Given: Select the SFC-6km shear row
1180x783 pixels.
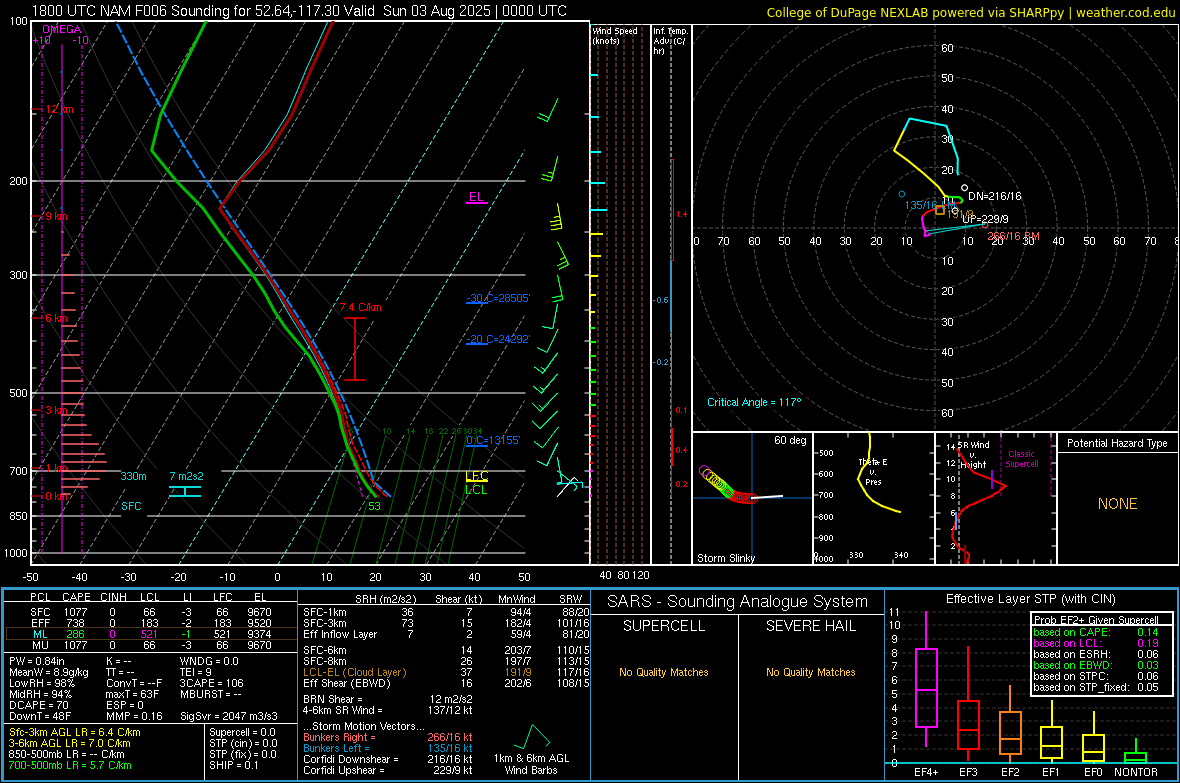Looking at the screenshot, I should point(446,650).
